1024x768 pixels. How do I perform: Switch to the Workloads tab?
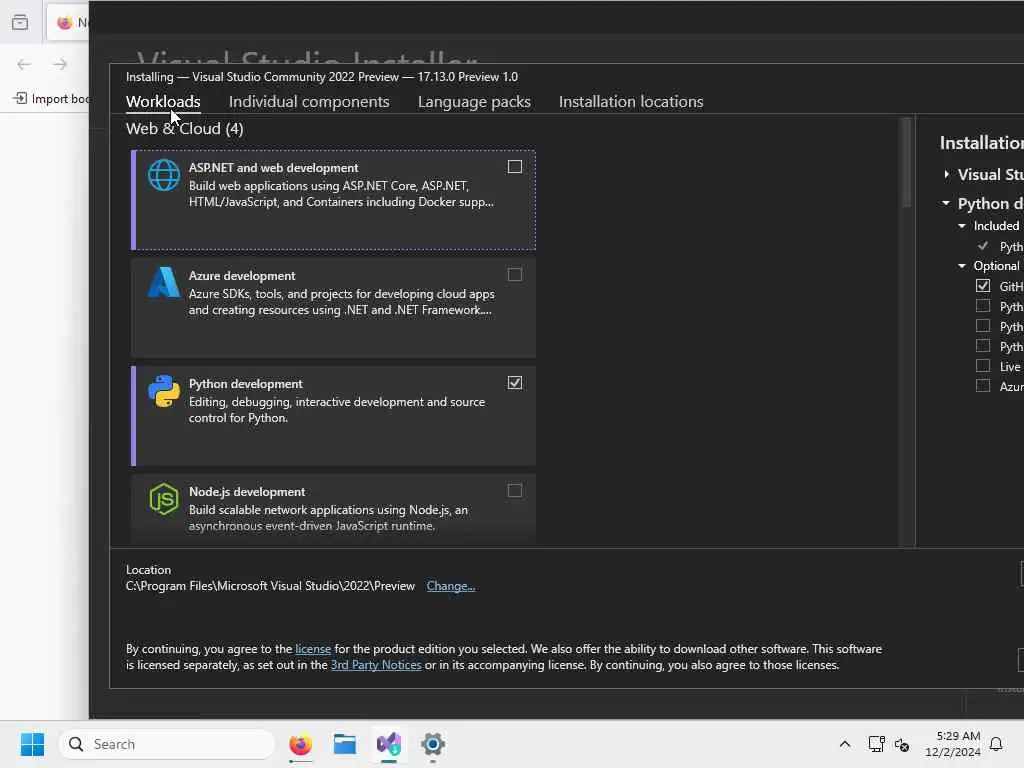tap(163, 101)
